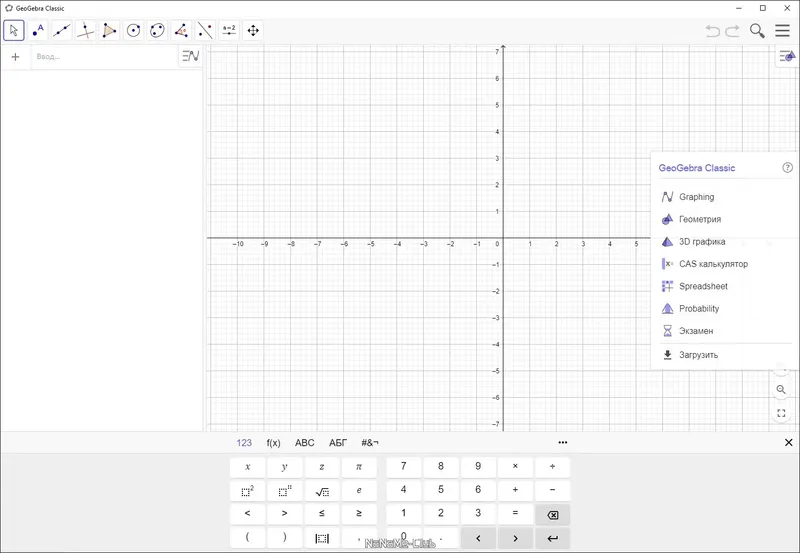Viewport: 800px width, 553px height.
Task: Select the Reflect about Line tool
Action: (x=205, y=31)
